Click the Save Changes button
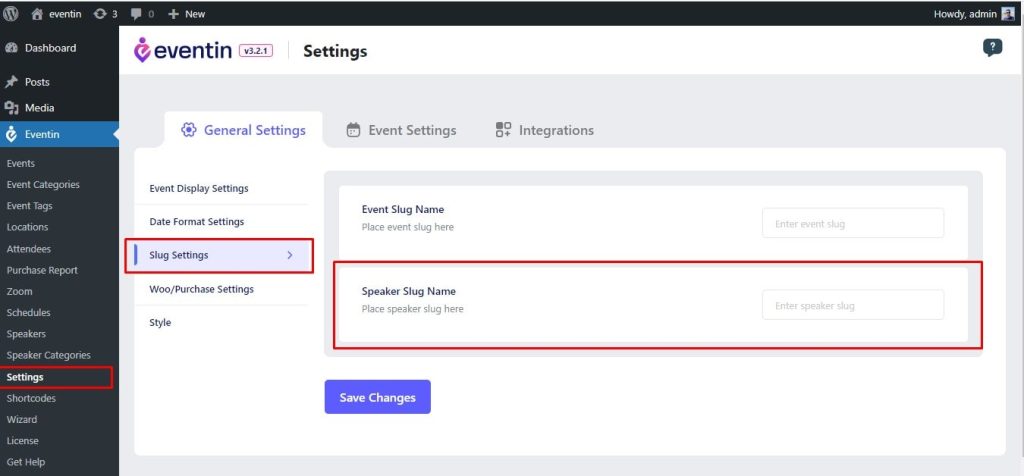This screenshot has width=1024, height=476. click(x=377, y=397)
